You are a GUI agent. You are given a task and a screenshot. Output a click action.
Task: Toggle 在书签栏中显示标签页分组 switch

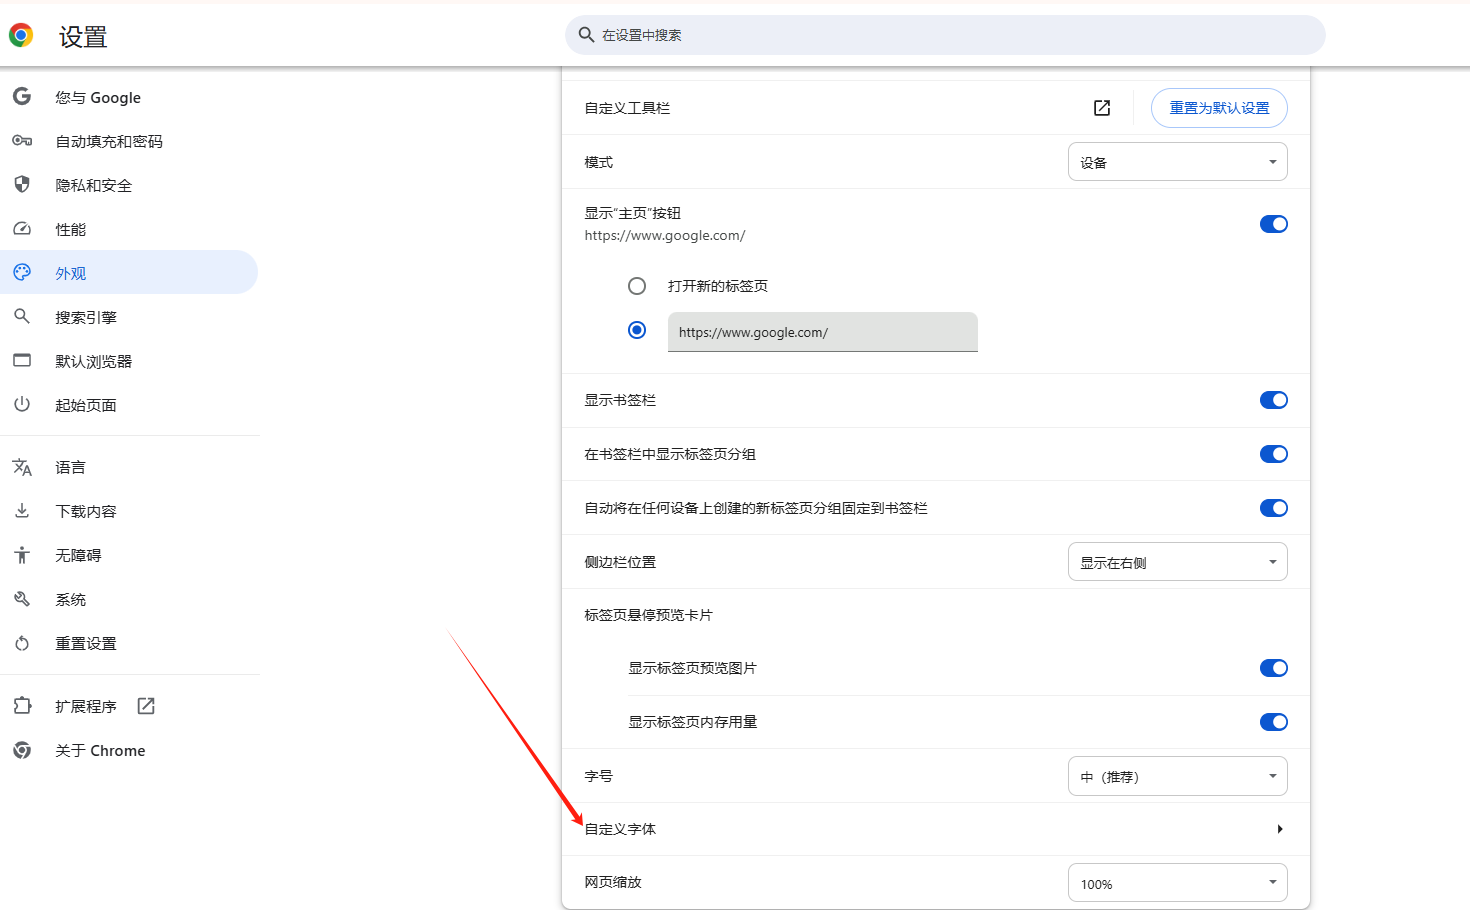click(x=1274, y=454)
